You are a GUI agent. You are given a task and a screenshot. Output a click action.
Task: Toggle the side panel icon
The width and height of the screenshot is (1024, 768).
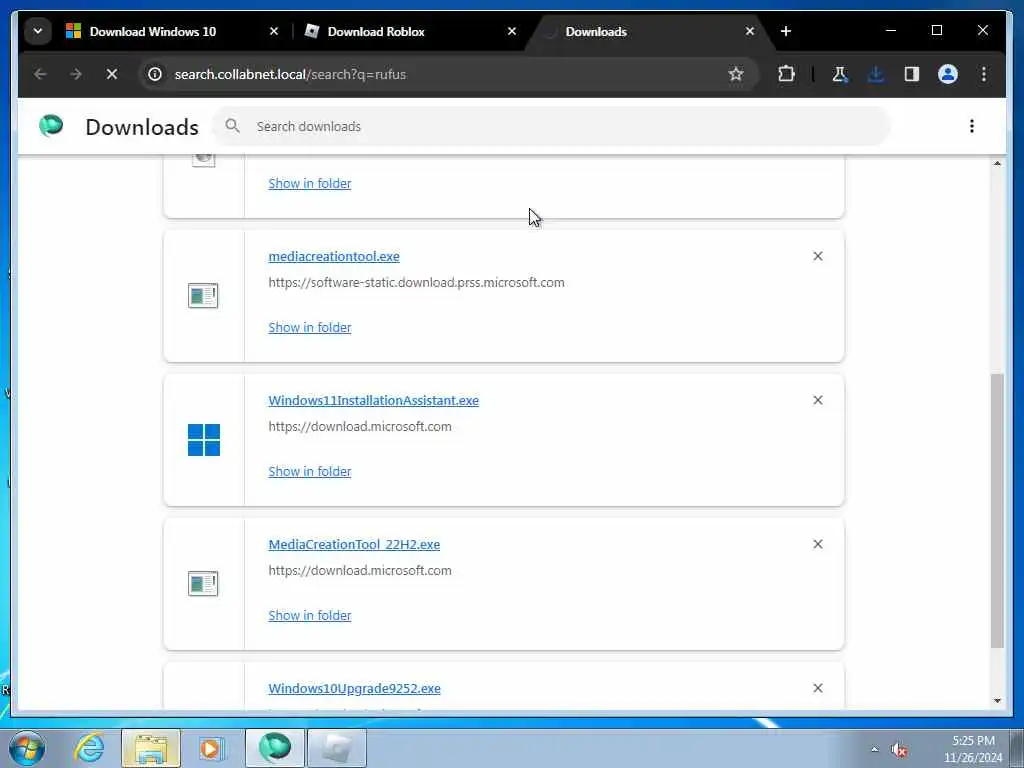point(912,74)
